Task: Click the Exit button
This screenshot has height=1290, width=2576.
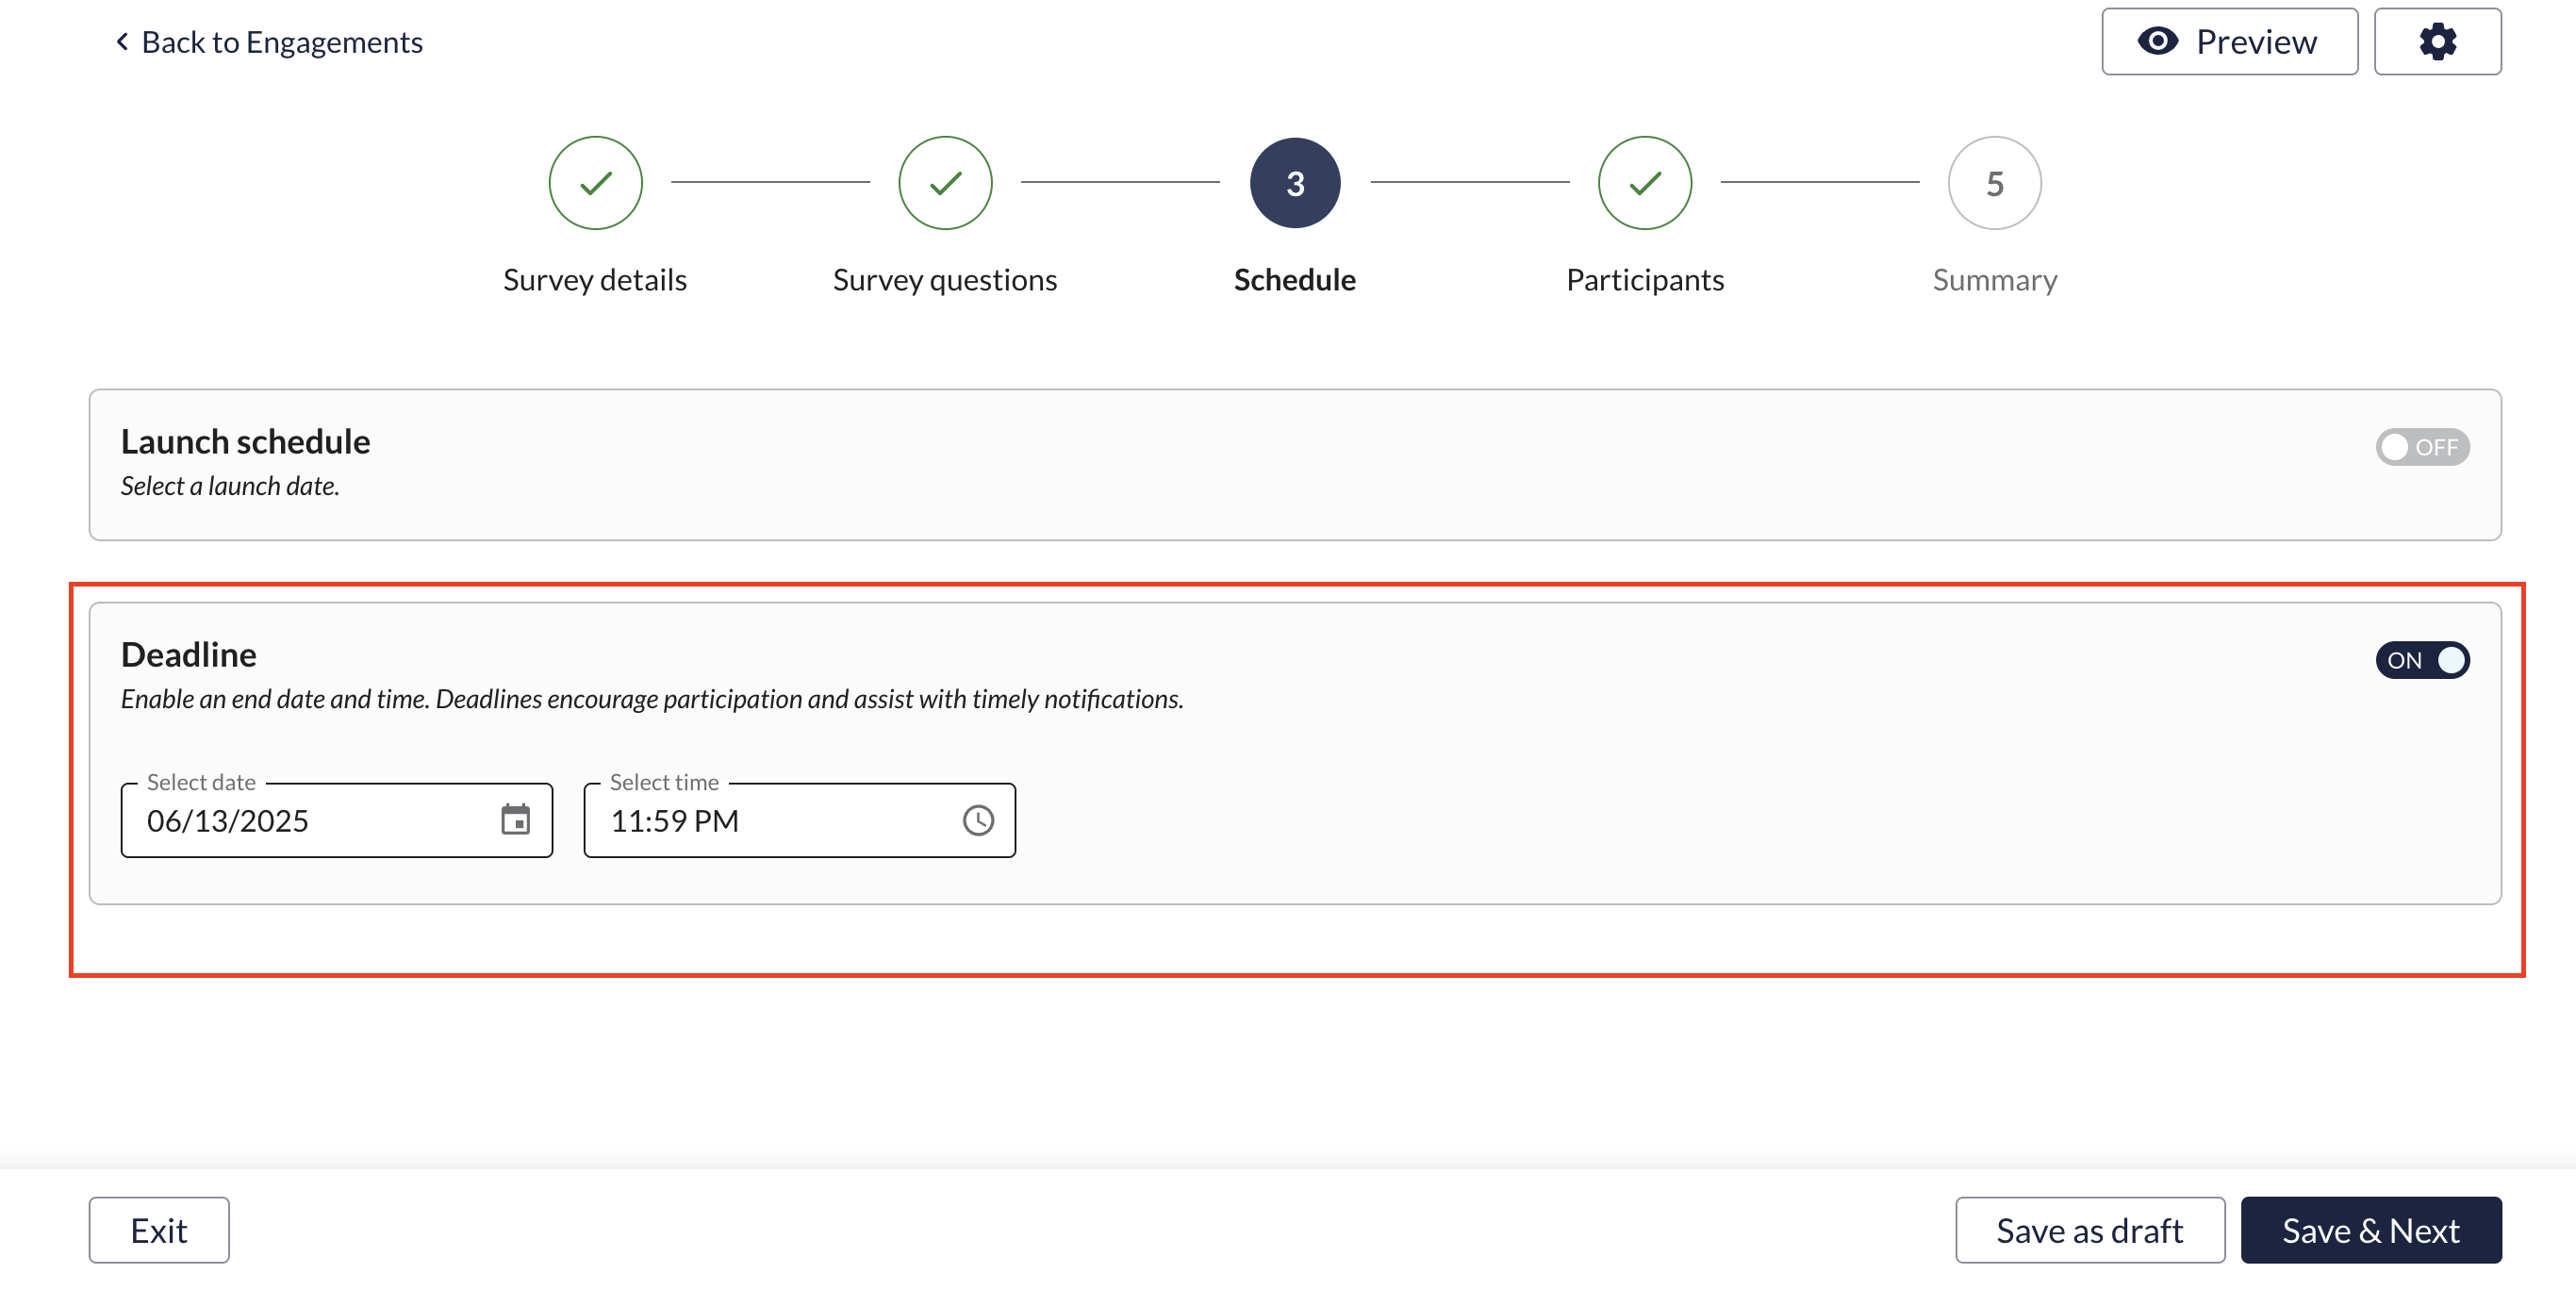Action: (159, 1230)
